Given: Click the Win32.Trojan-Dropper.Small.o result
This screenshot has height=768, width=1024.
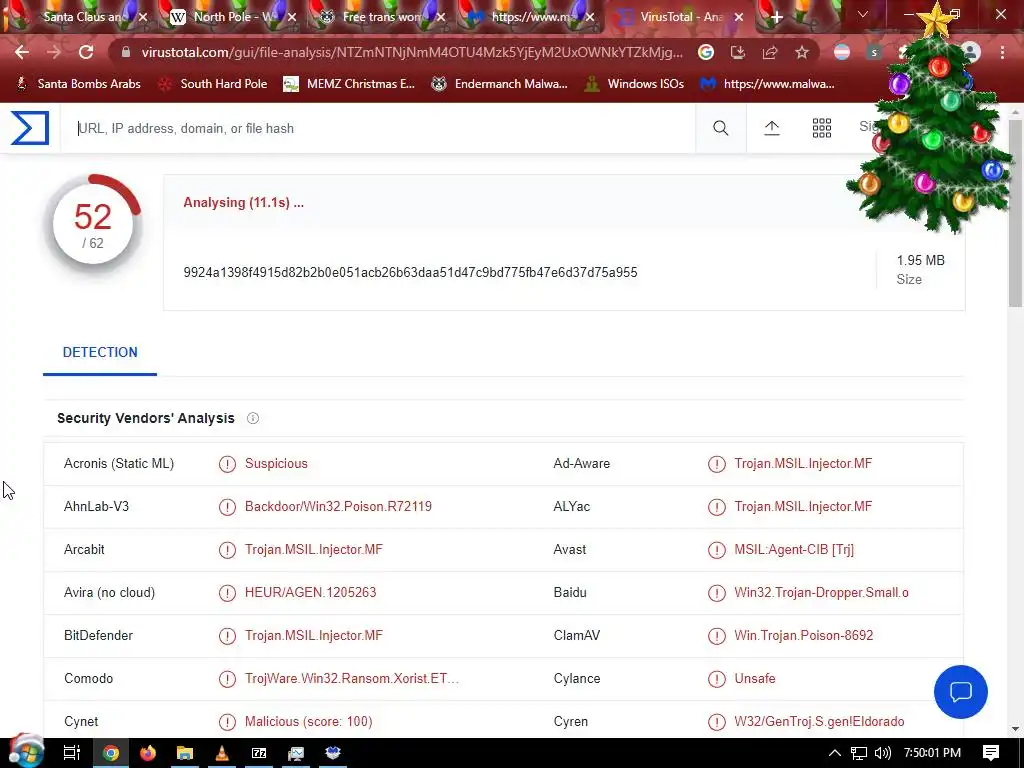Looking at the screenshot, I should click(821, 593).
